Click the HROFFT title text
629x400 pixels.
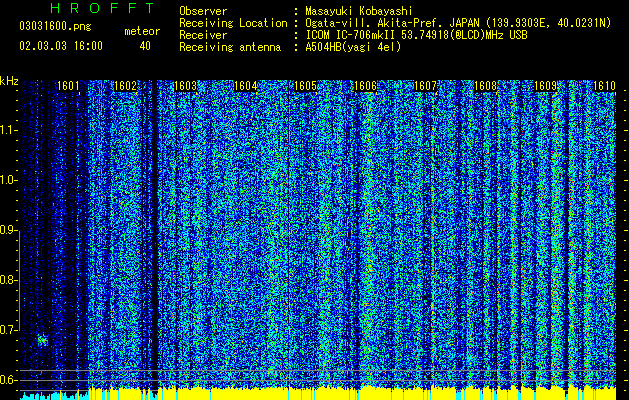[x=103, y=8]
